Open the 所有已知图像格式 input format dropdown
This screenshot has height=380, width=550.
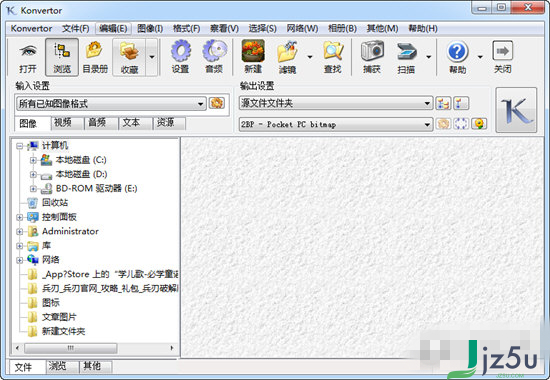pyautogui.click(x=111, y=104)
